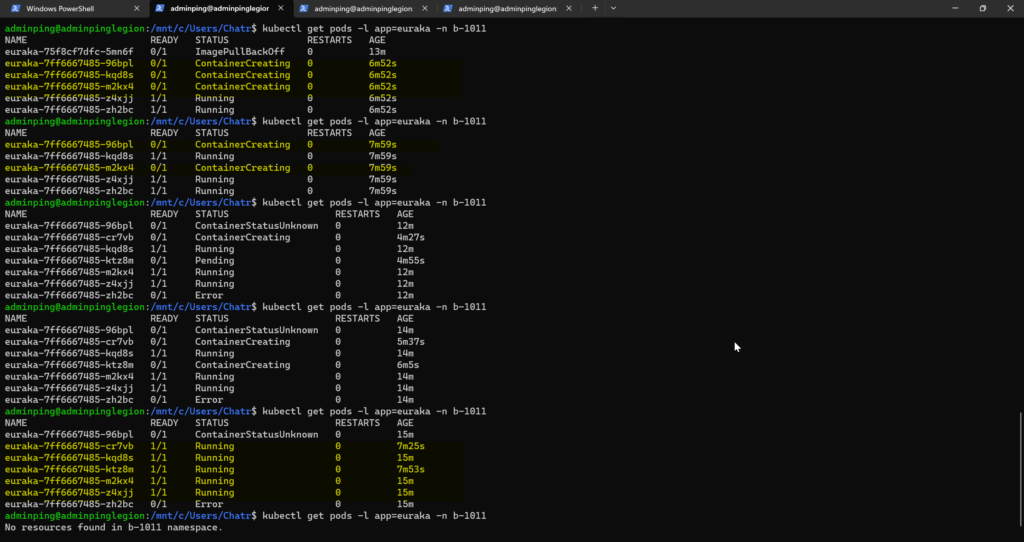Click the 13m age value
Viewport: 1024px width, 542px height.
click(377, 52)
